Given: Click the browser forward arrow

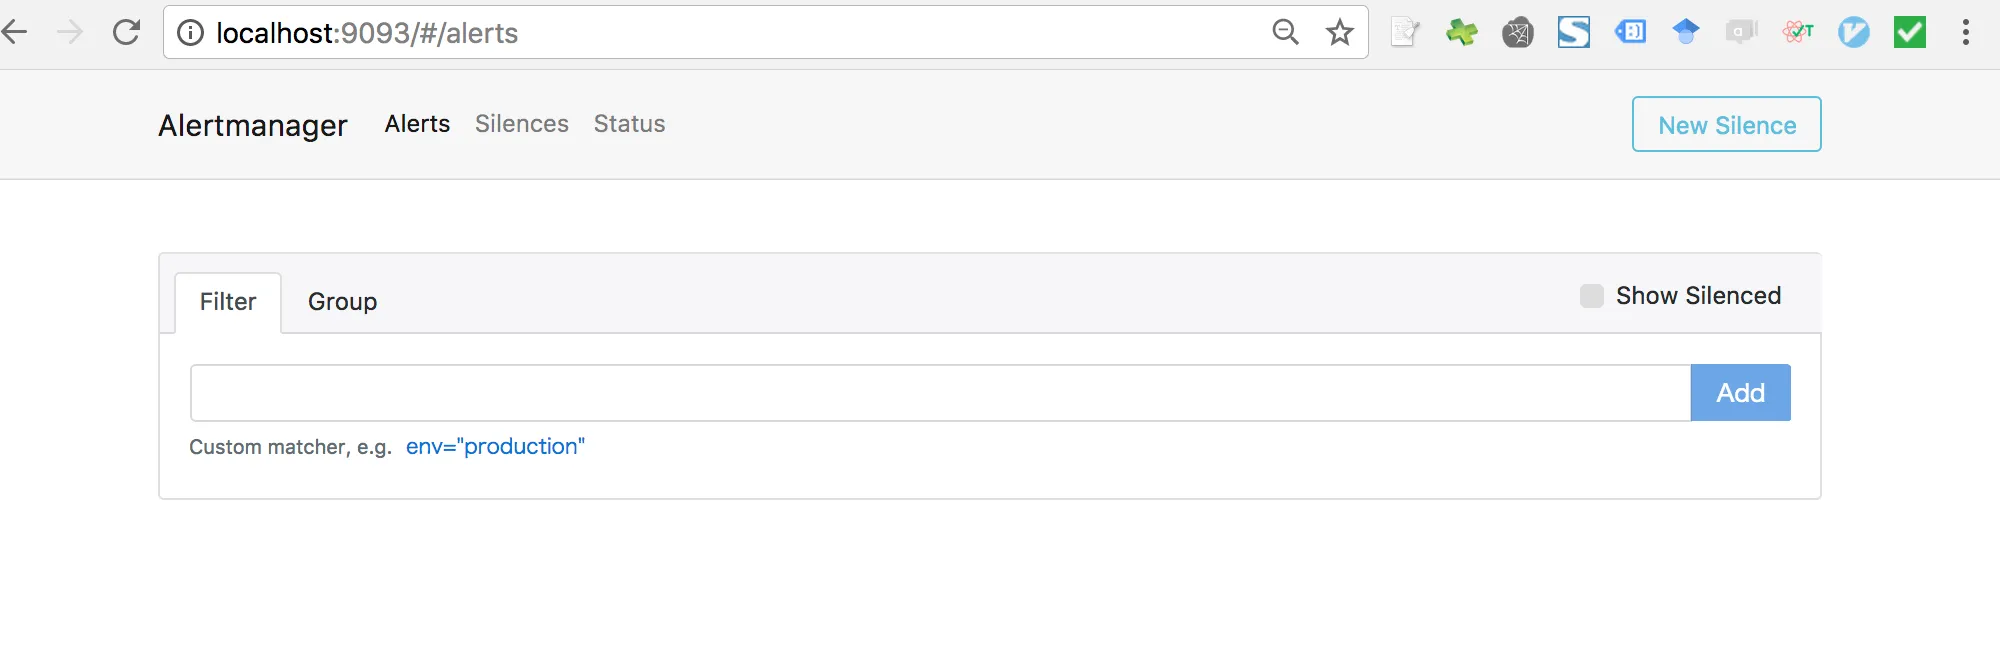Looking at the screenshot, I should click(70, 32).
